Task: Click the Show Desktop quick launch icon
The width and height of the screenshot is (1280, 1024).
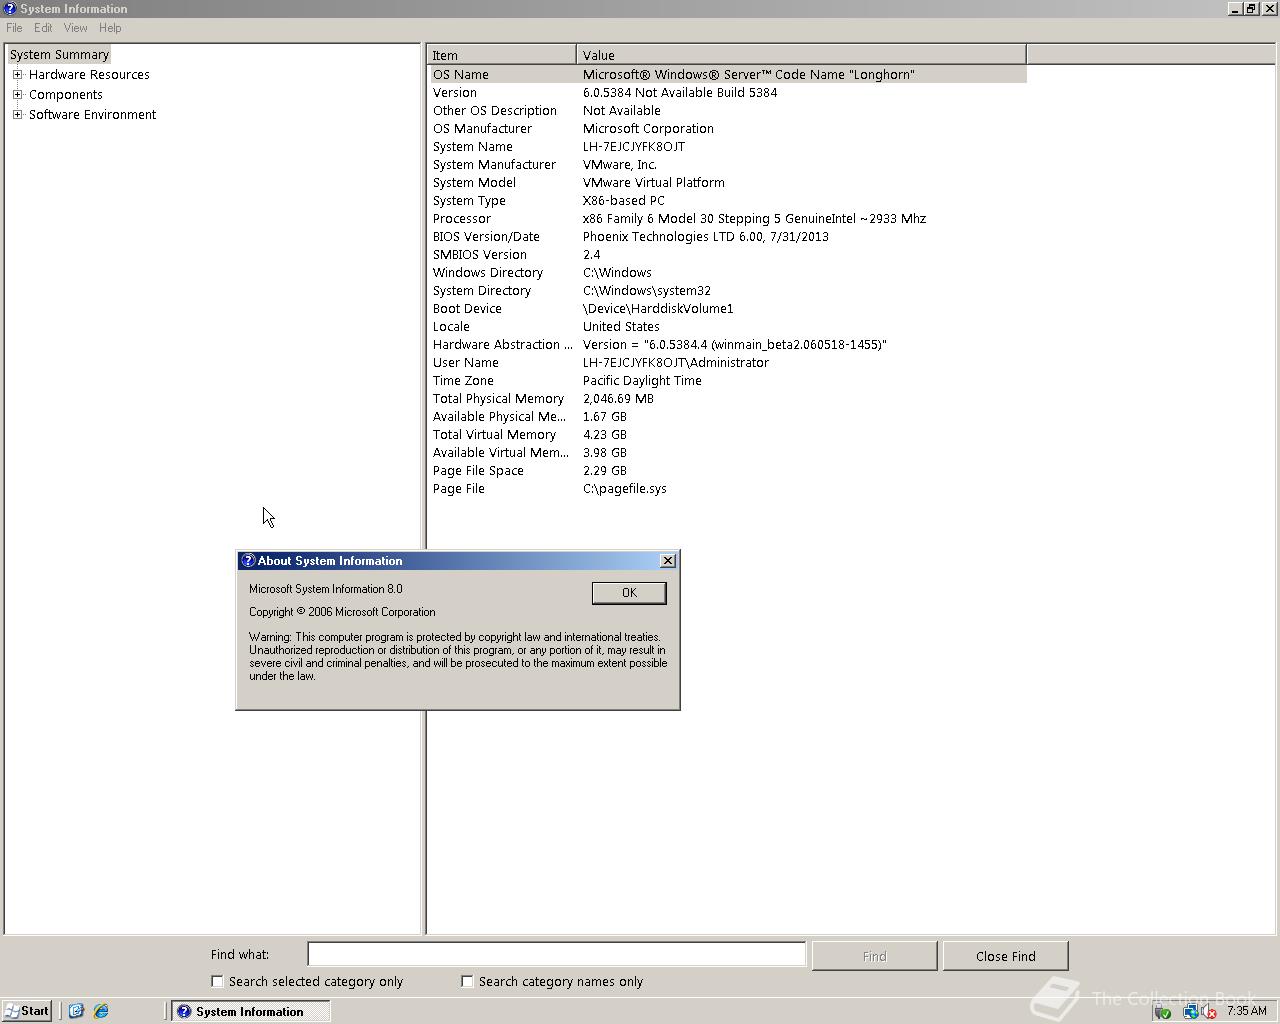Action: 76,1011
